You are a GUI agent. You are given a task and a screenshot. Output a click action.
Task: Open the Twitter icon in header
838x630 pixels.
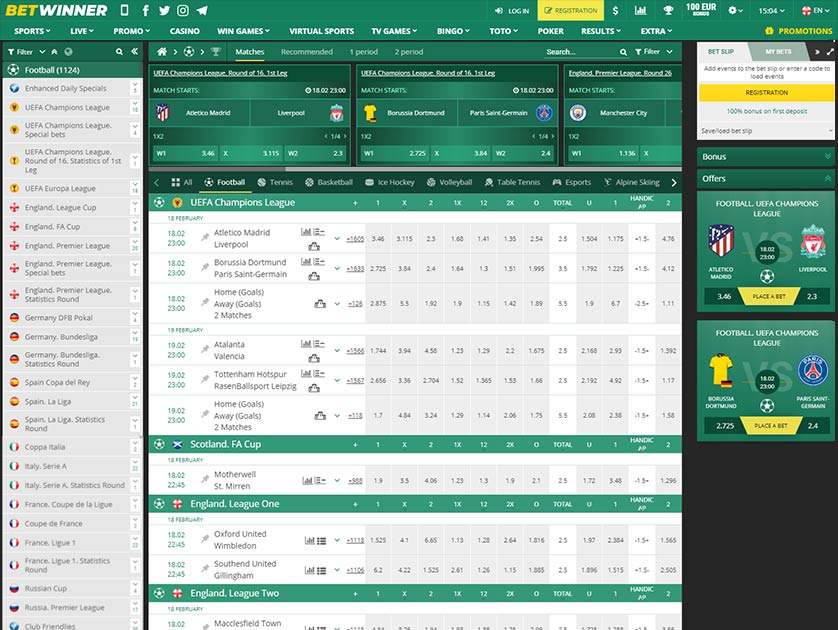click(x=164, y=10)
